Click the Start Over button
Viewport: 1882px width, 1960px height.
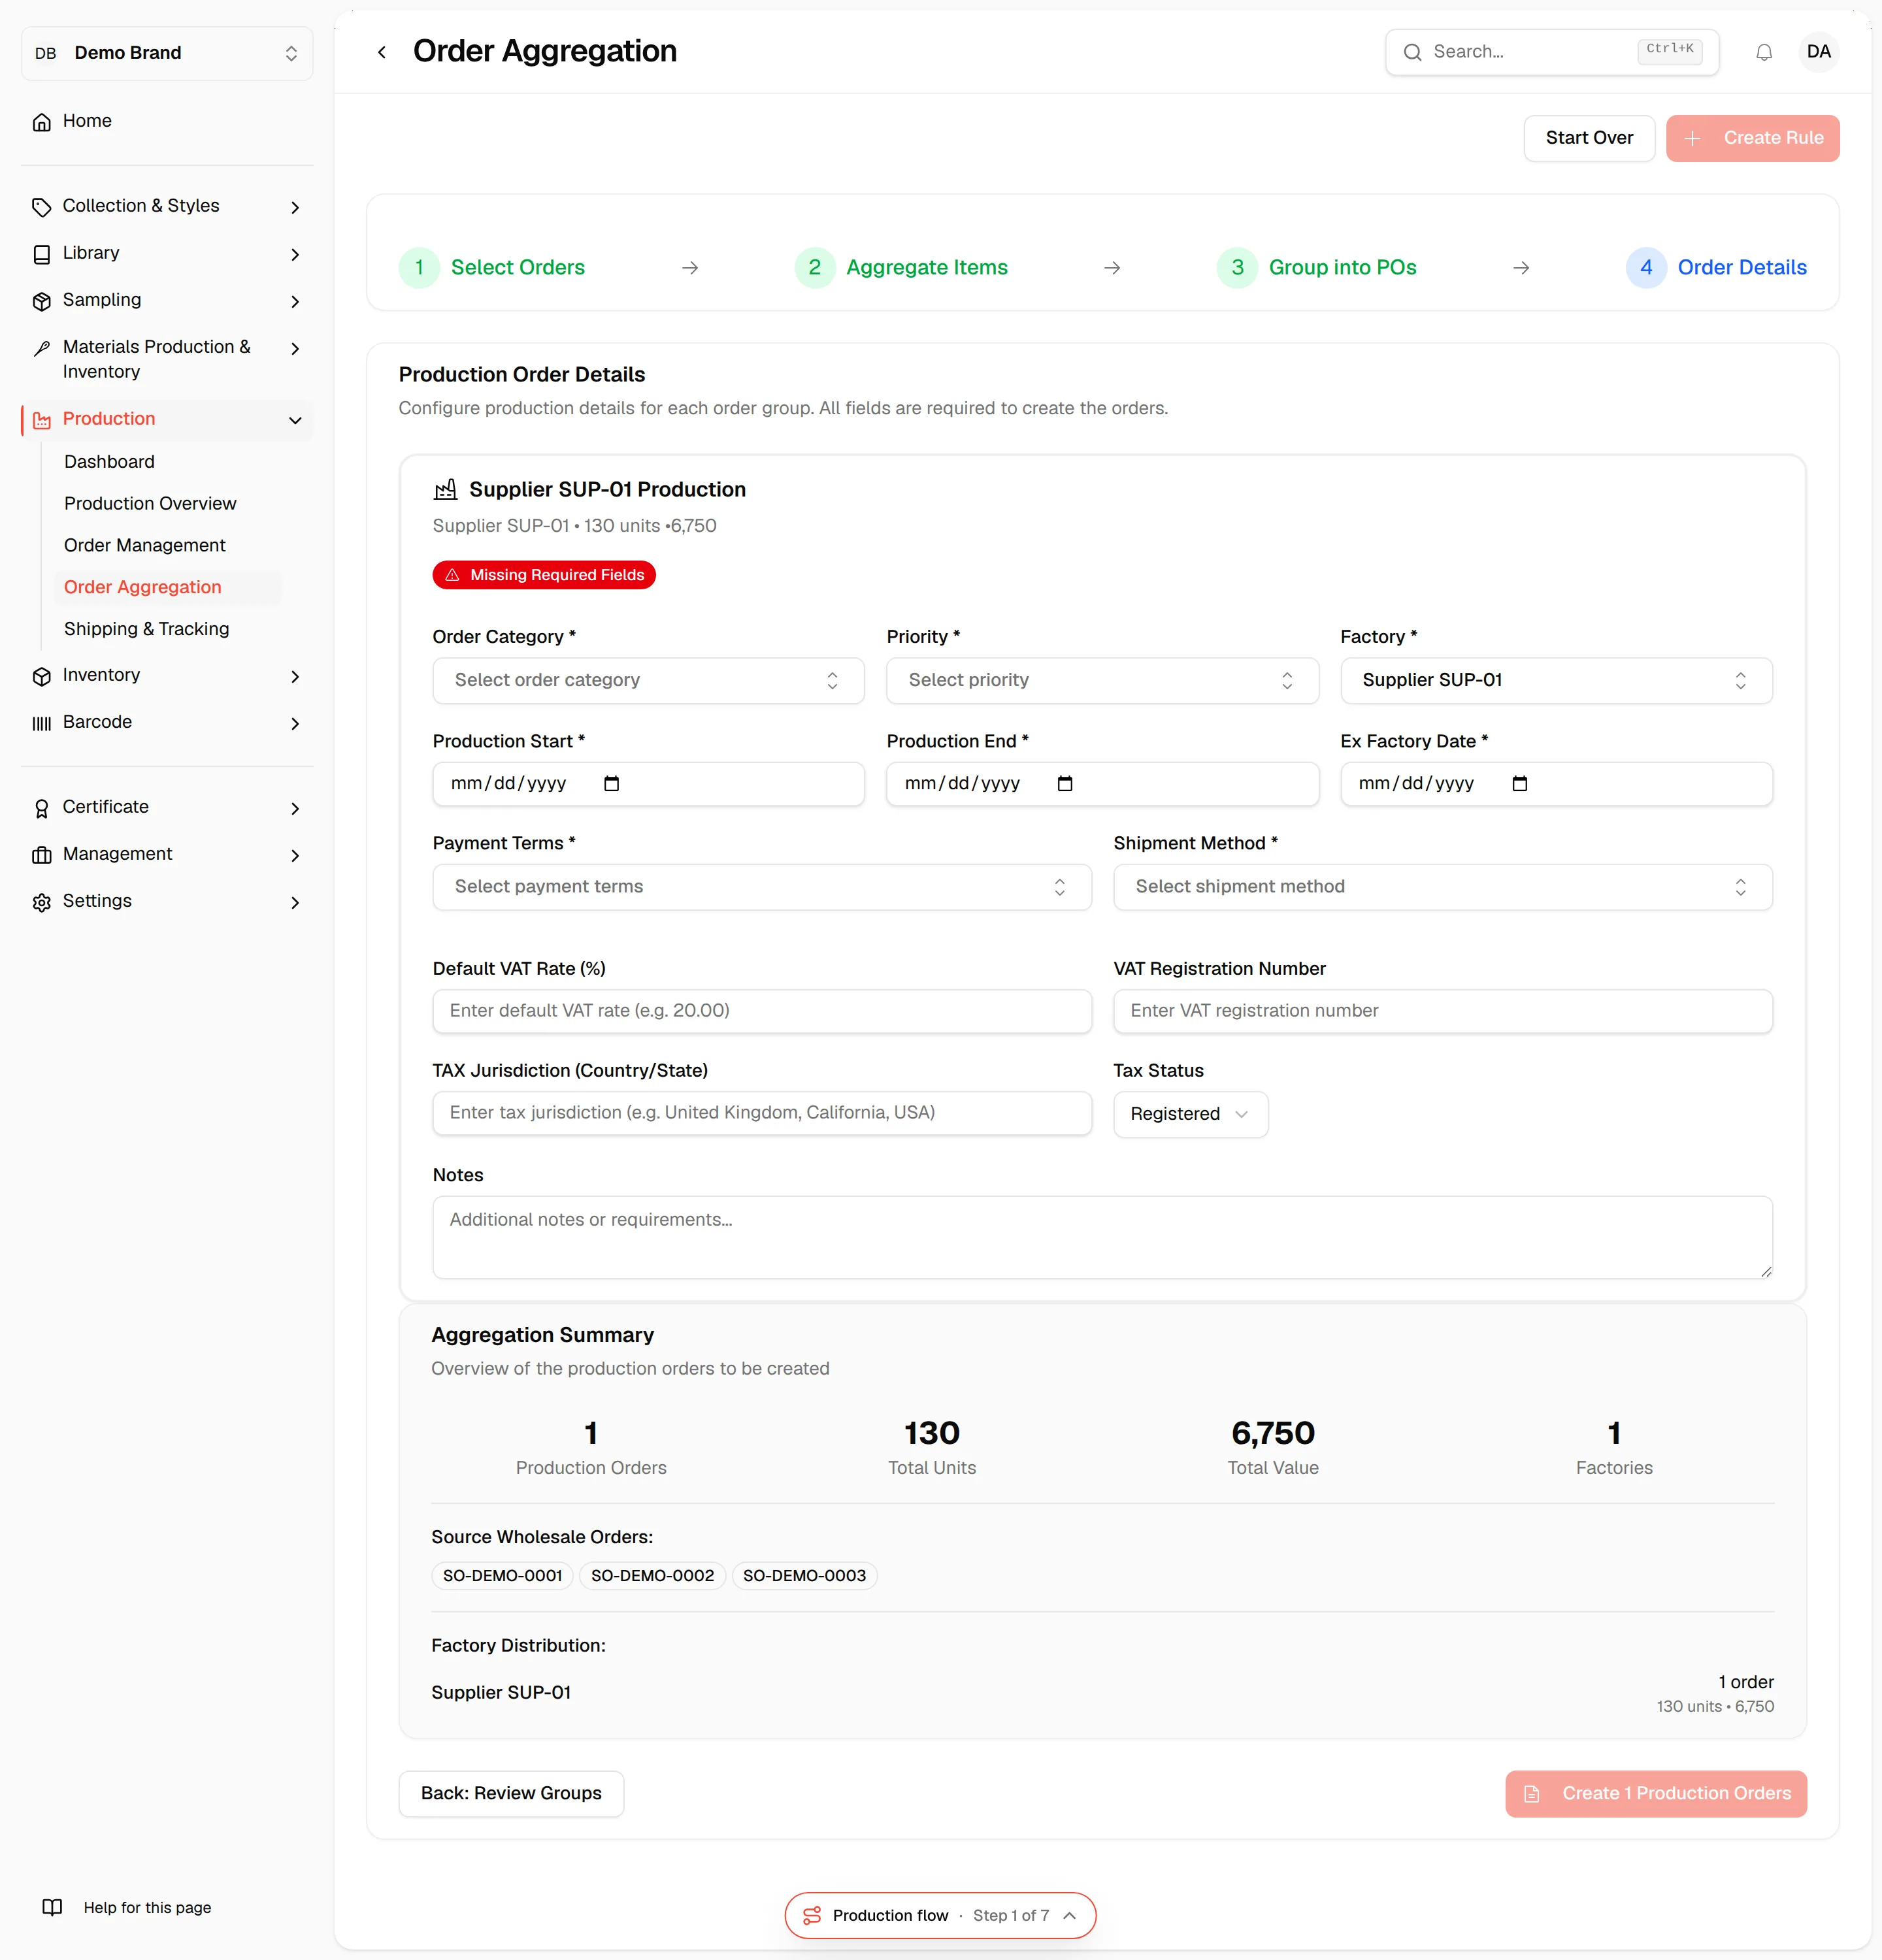(x=1589, y=138)
